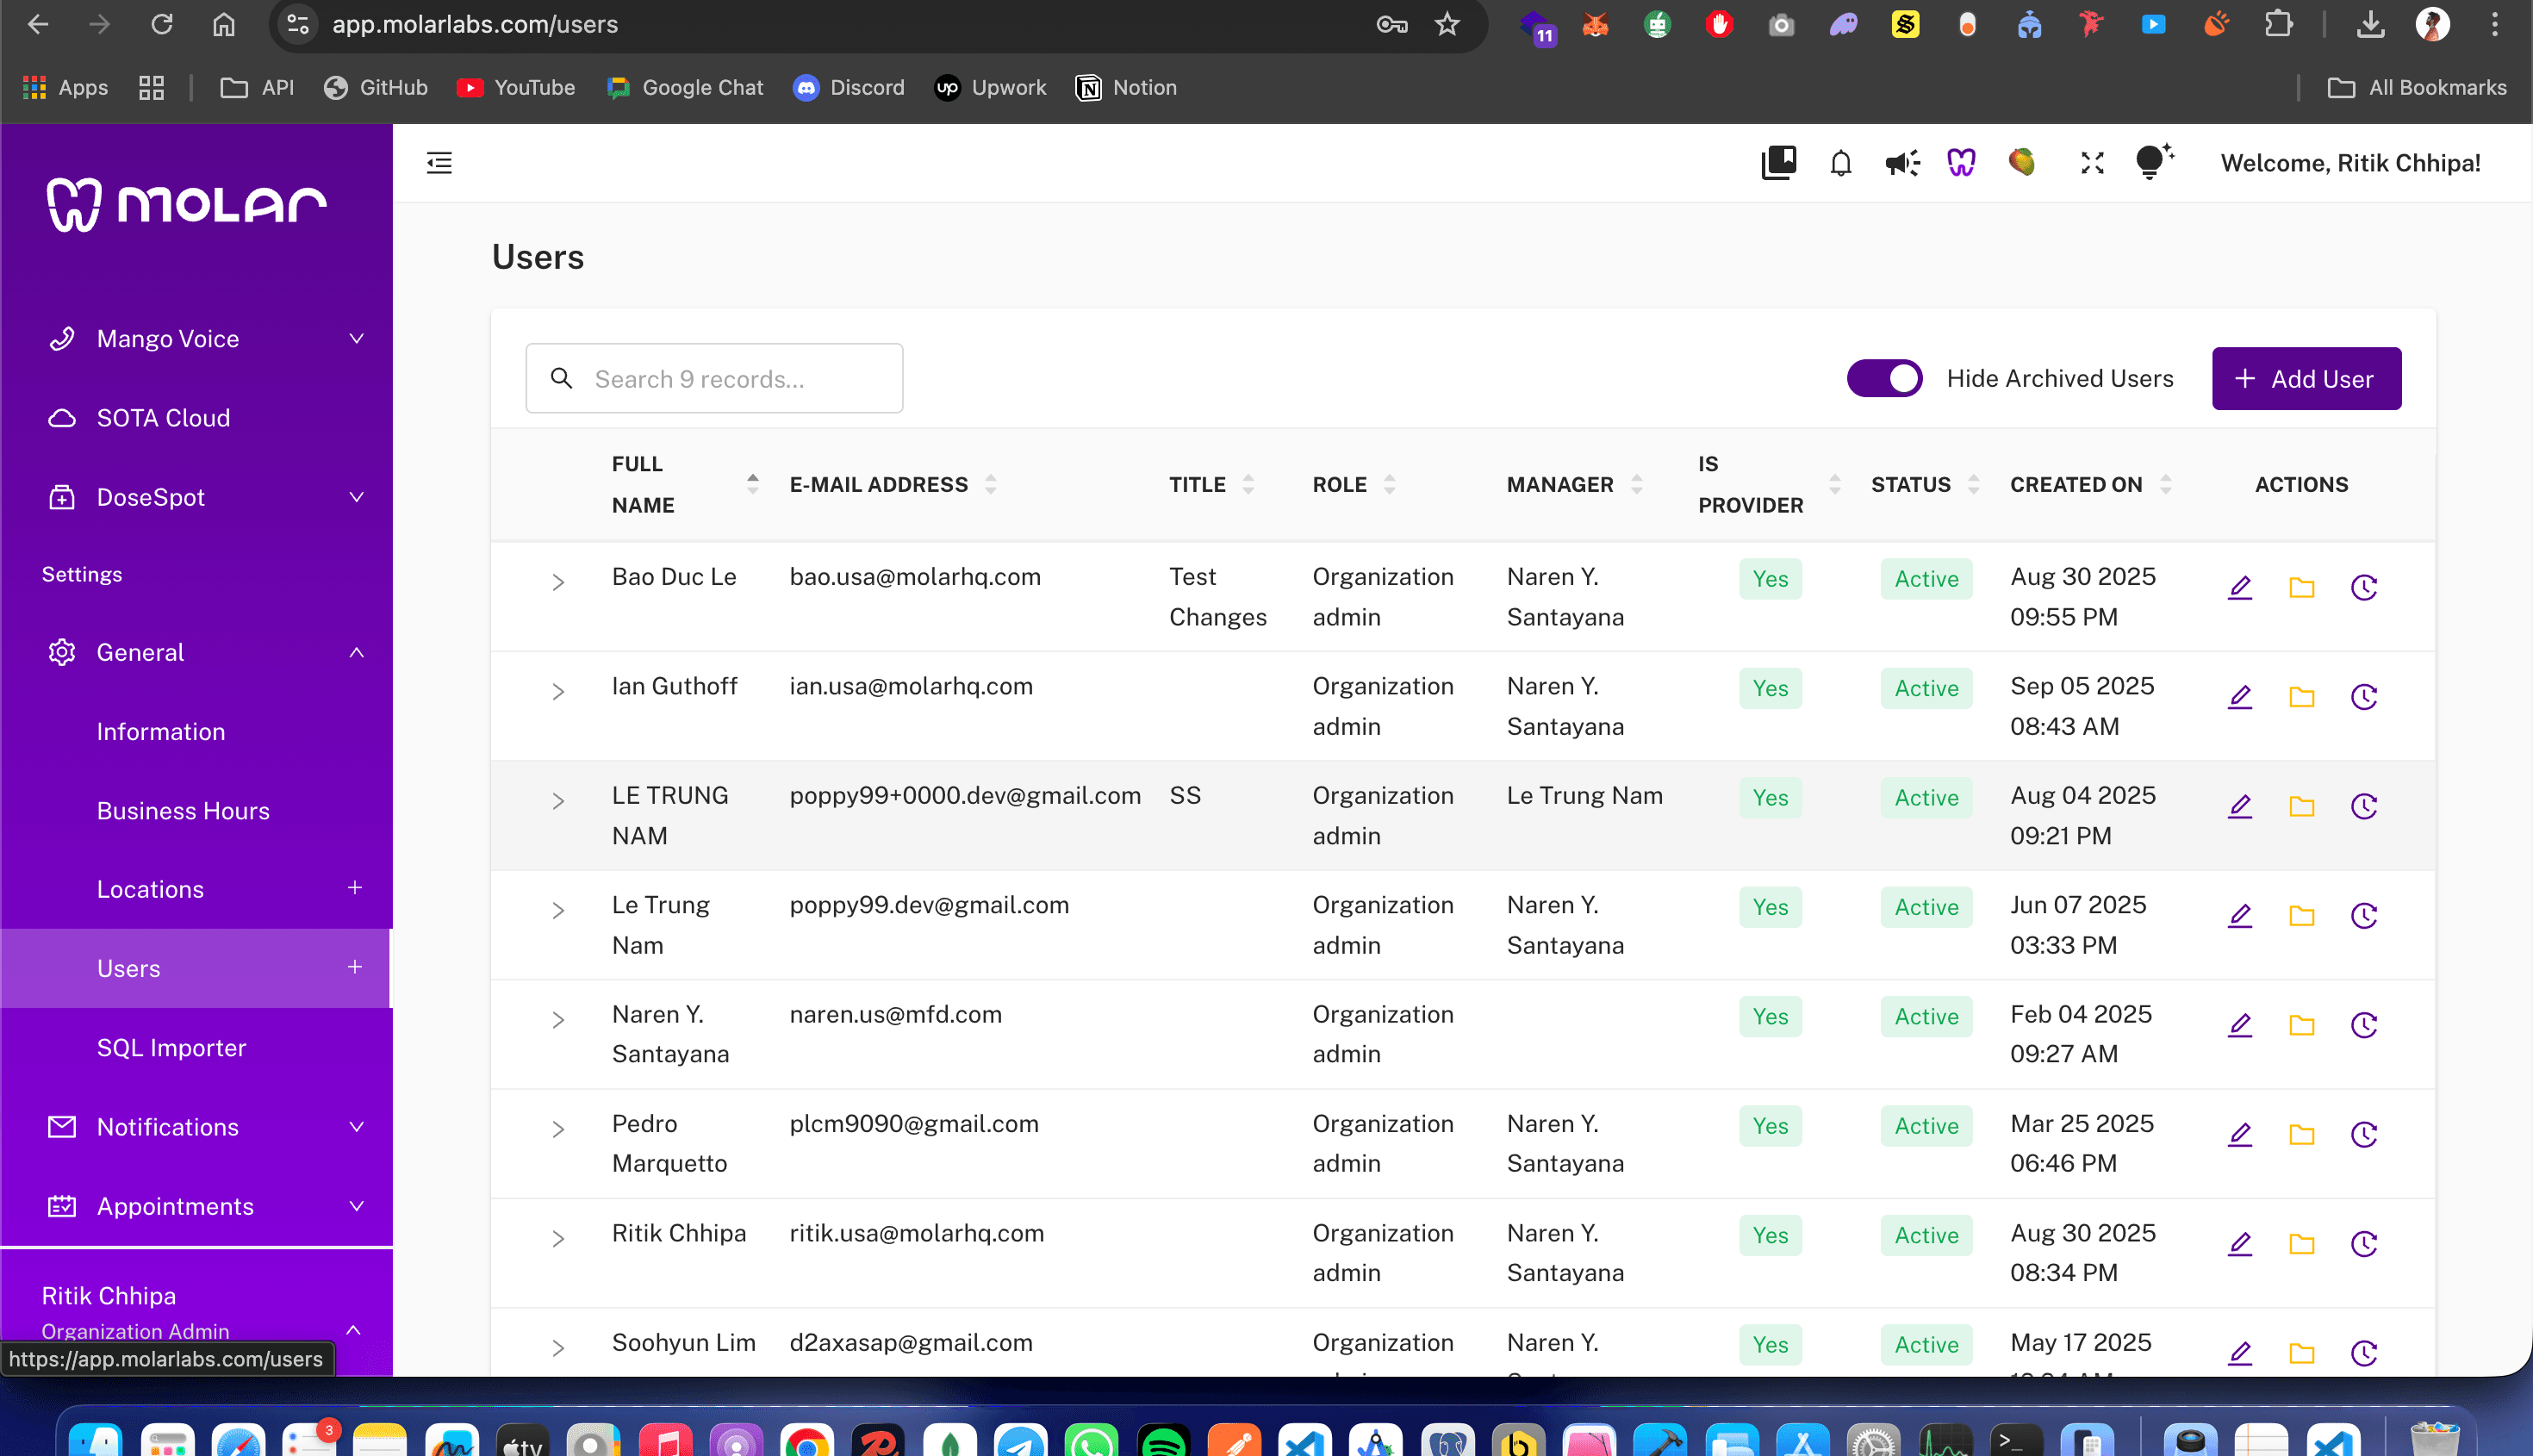The width and height of the screenshot is (2533, 1456).
Task: Expand Pedro Marquetto row details
Action: pos(558,1129)
